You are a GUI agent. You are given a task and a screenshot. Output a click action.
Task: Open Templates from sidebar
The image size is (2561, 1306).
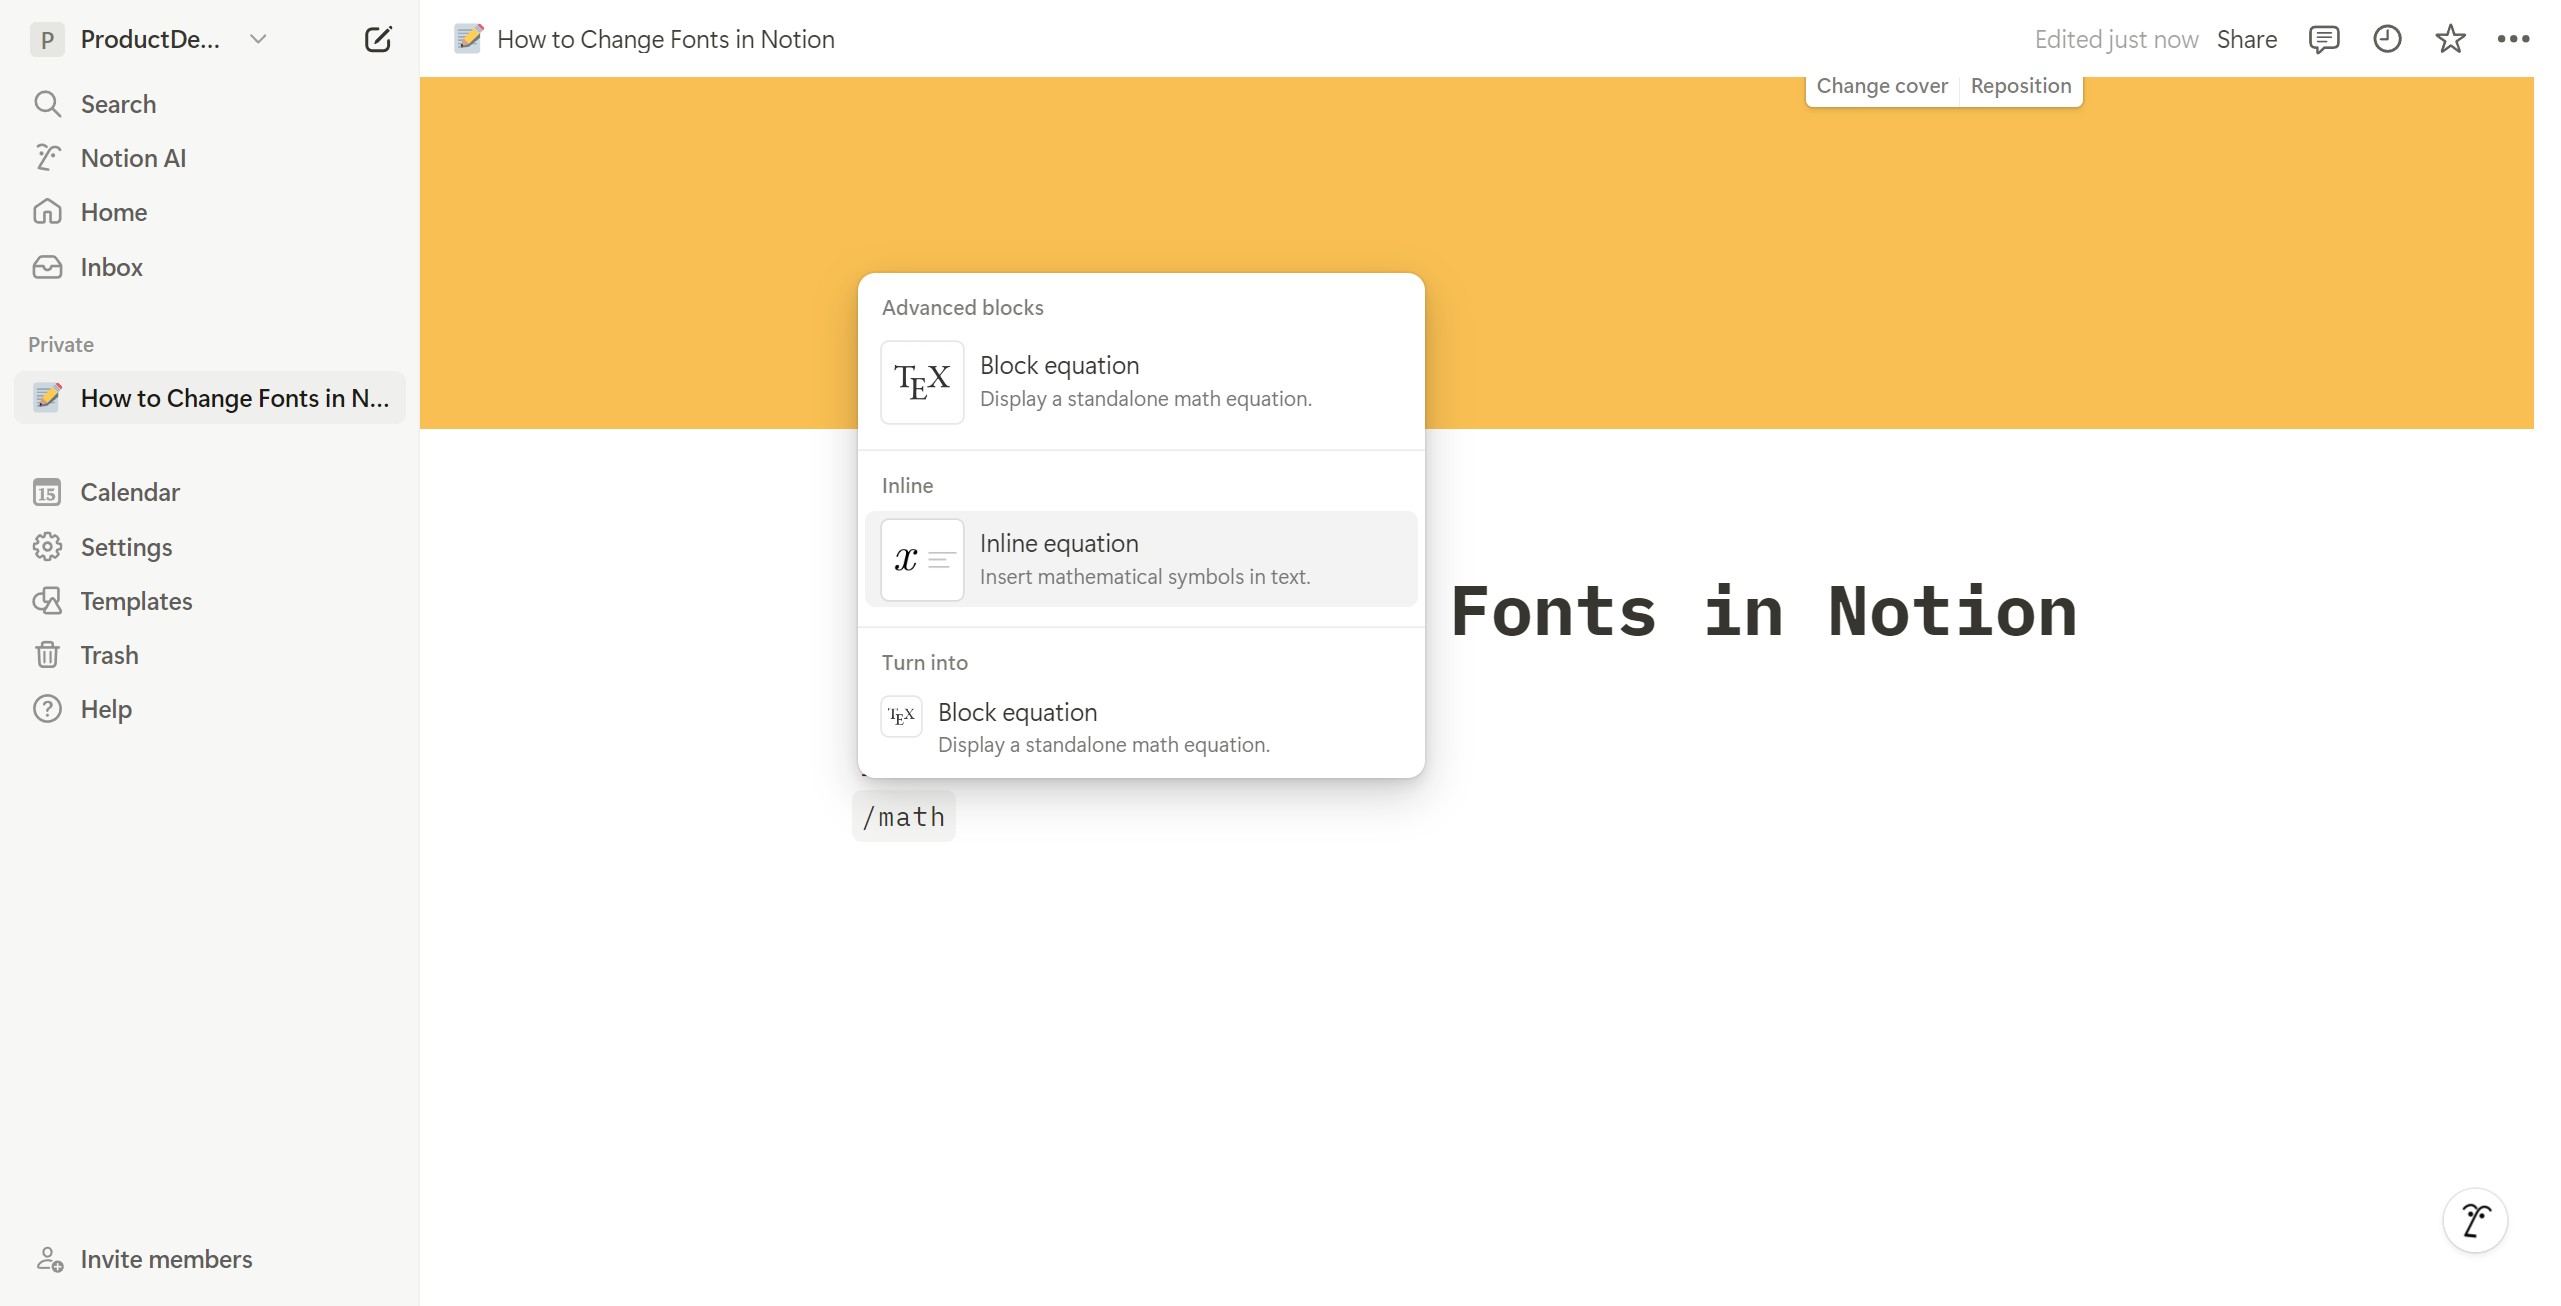coord(210,601)
